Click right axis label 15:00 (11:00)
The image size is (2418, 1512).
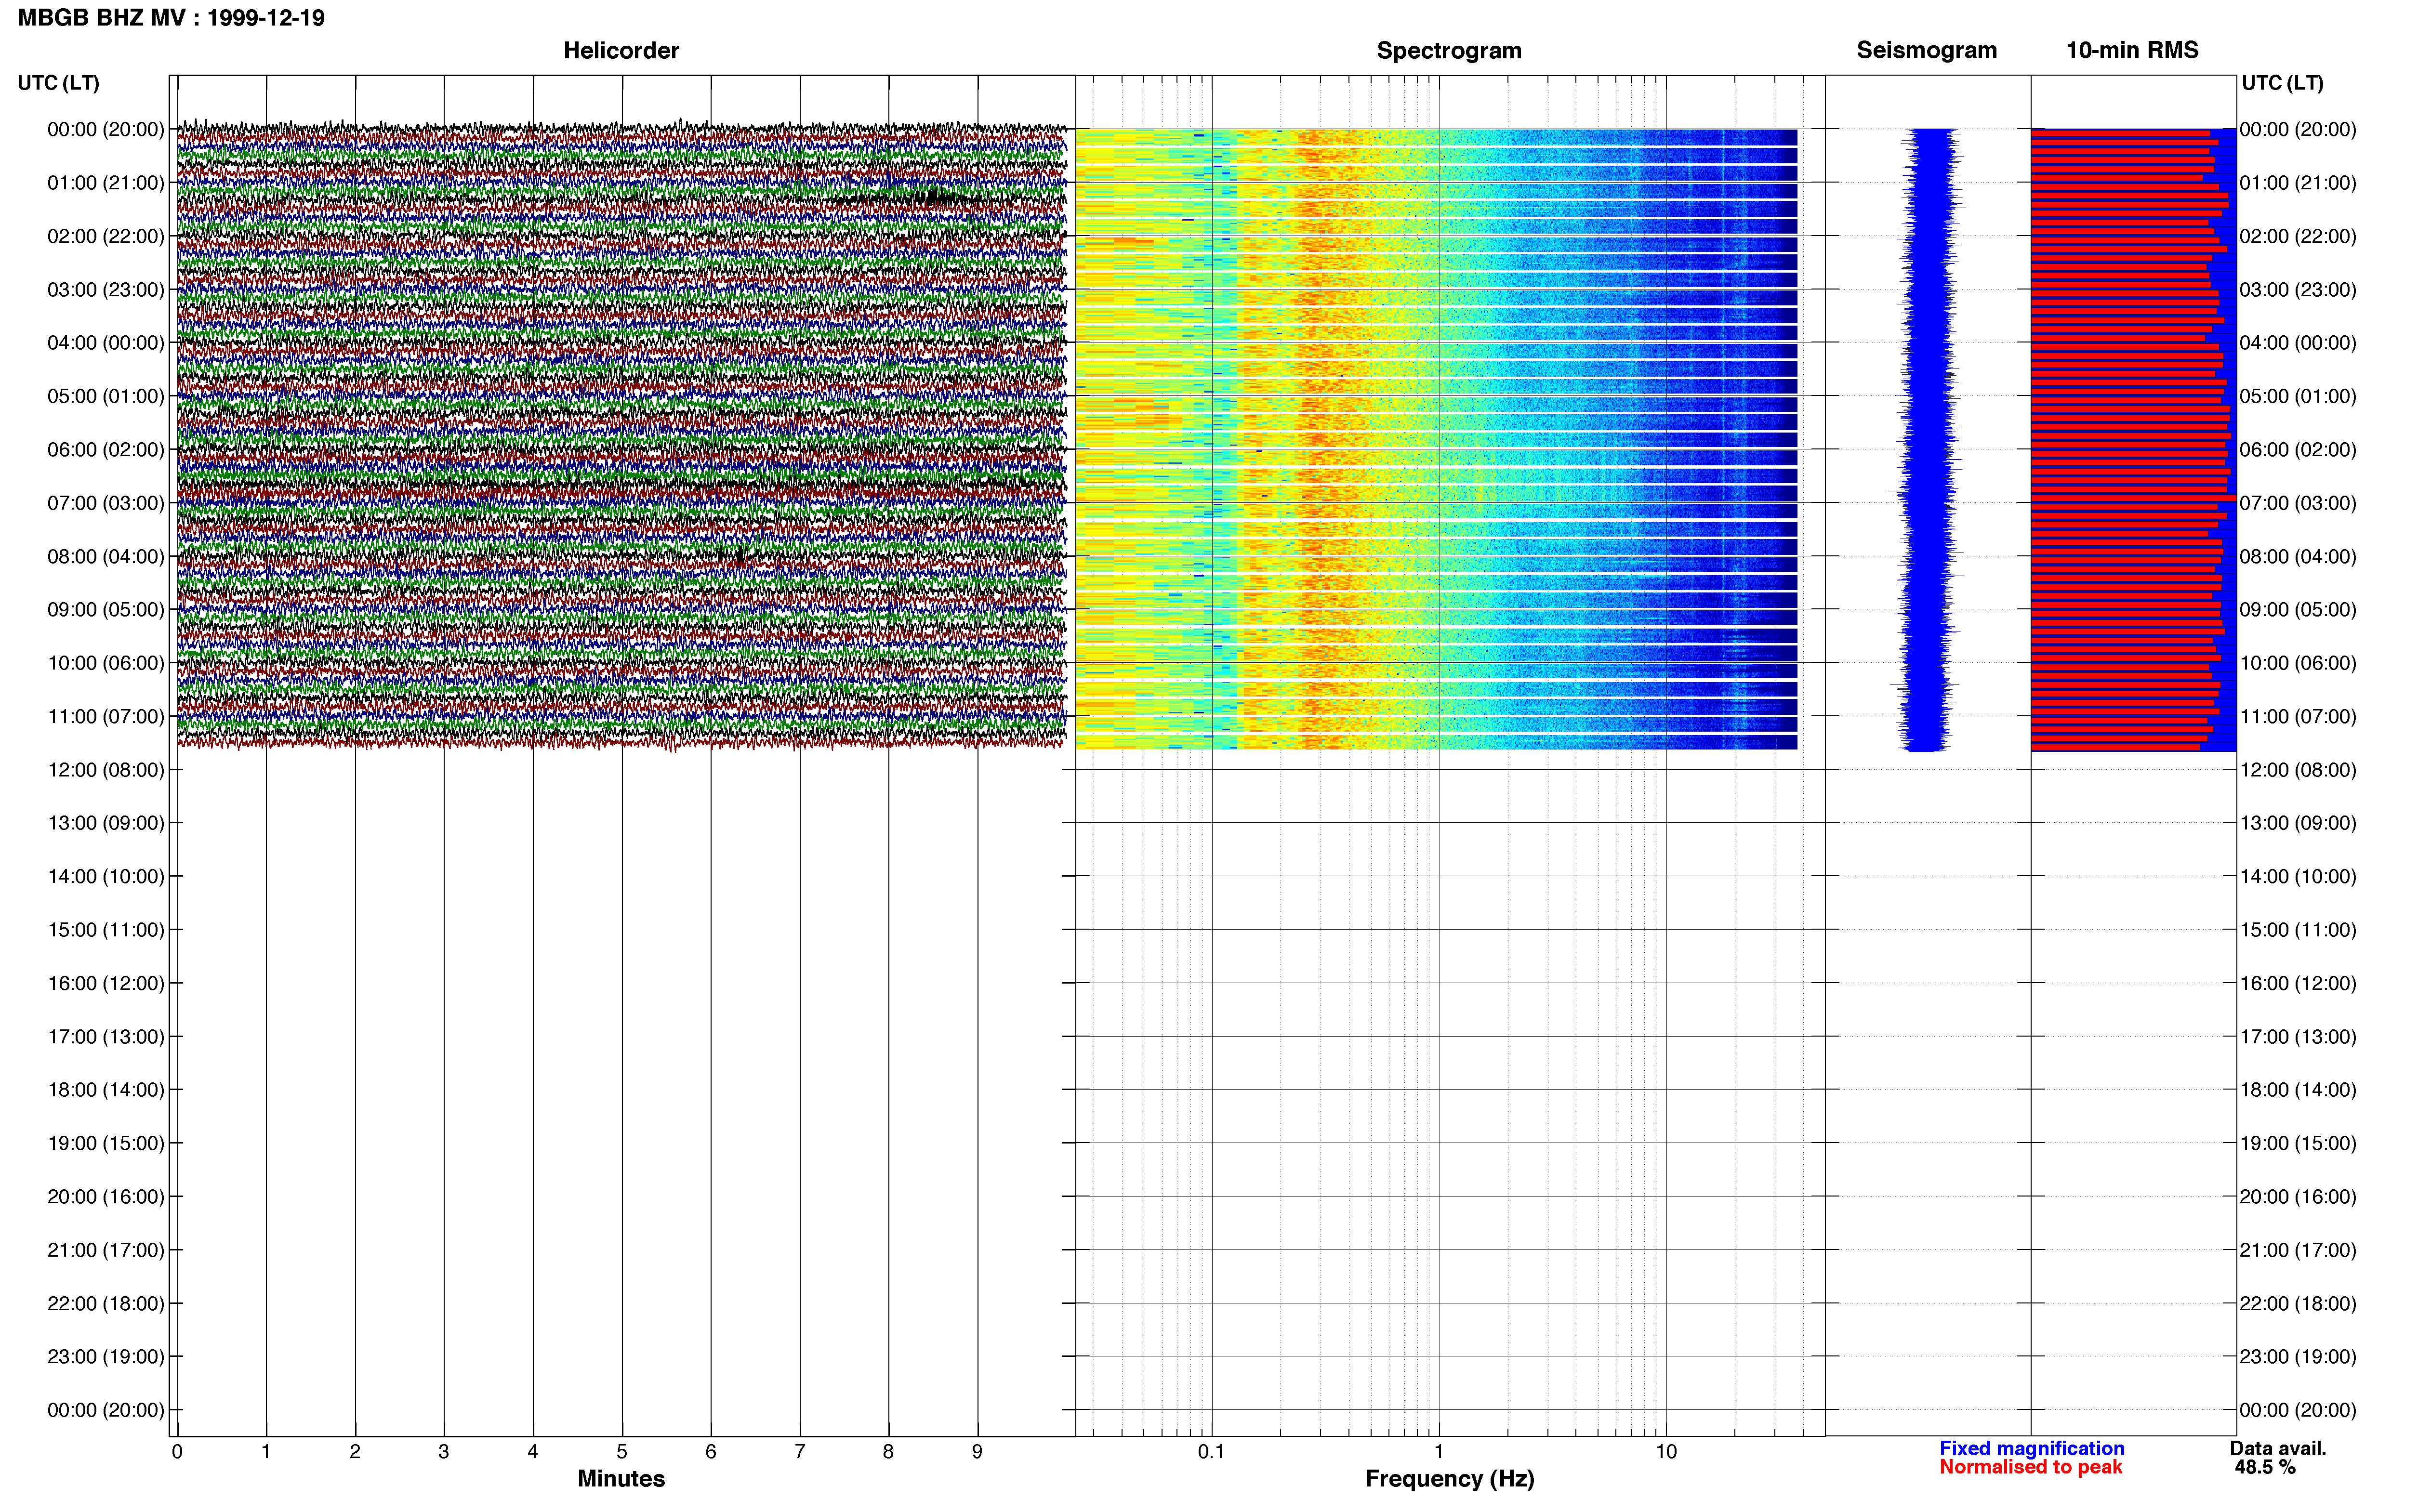(x=2298, y=930)
